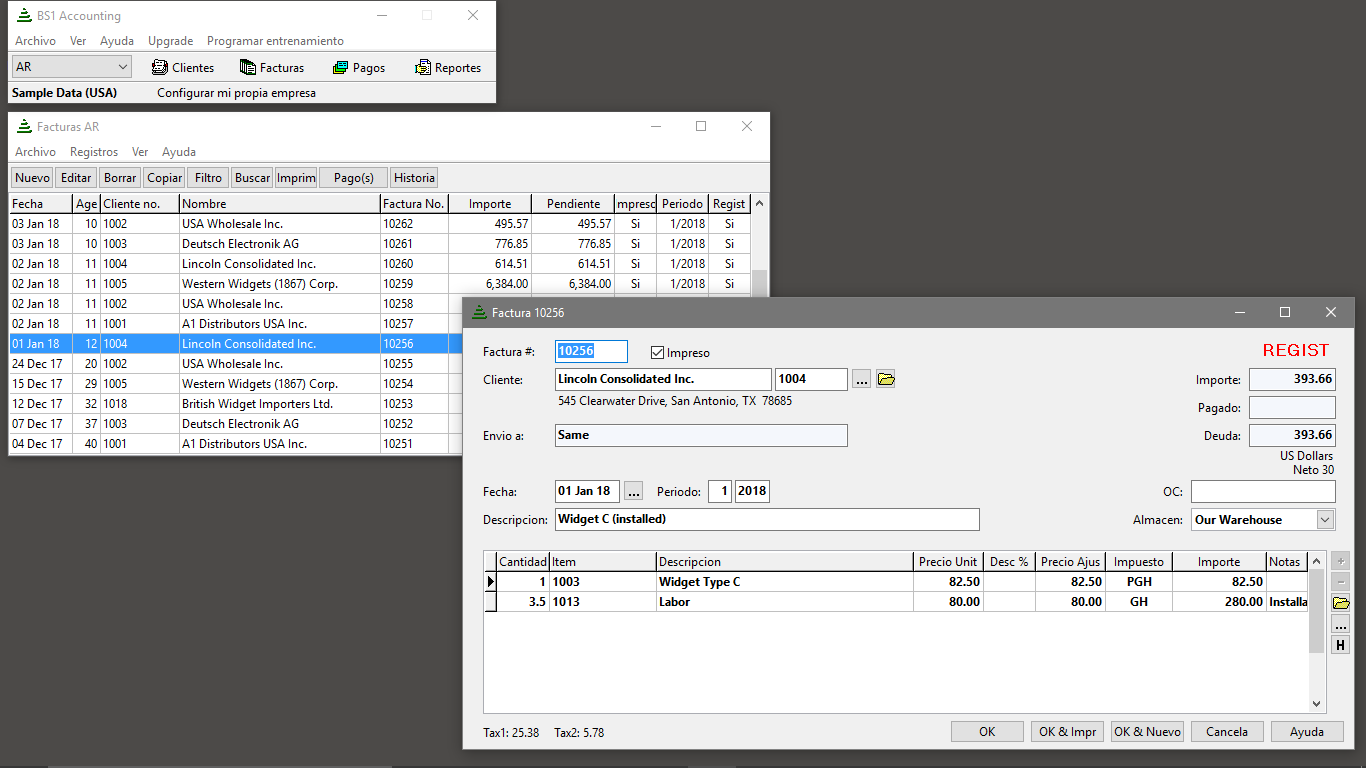The width and height of the screenshot is (1366, 768).
Task: Click the Nuevo button in Facturas AR
Action: (x=32, y=178)
